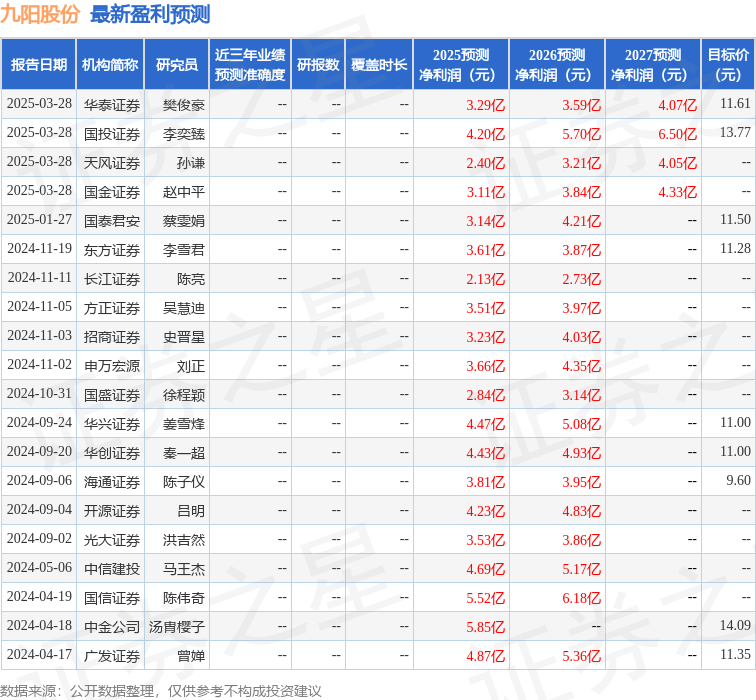Click 2025 forecast 2.40亿 for 天风证券
The width and height of the screenshot is (756, 700).
(x=485, y=163)
